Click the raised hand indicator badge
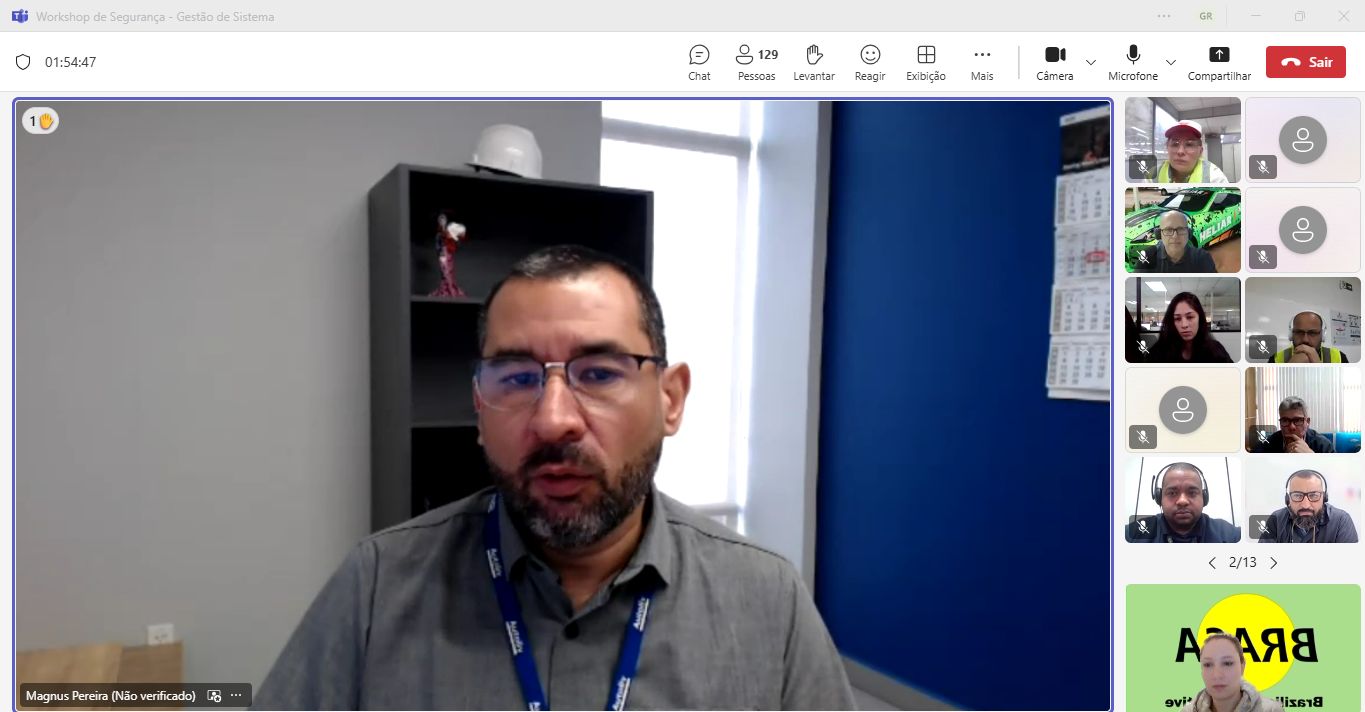Viewport: 1365px width, 712px height. pyautogui.click(x=40, y=121)
